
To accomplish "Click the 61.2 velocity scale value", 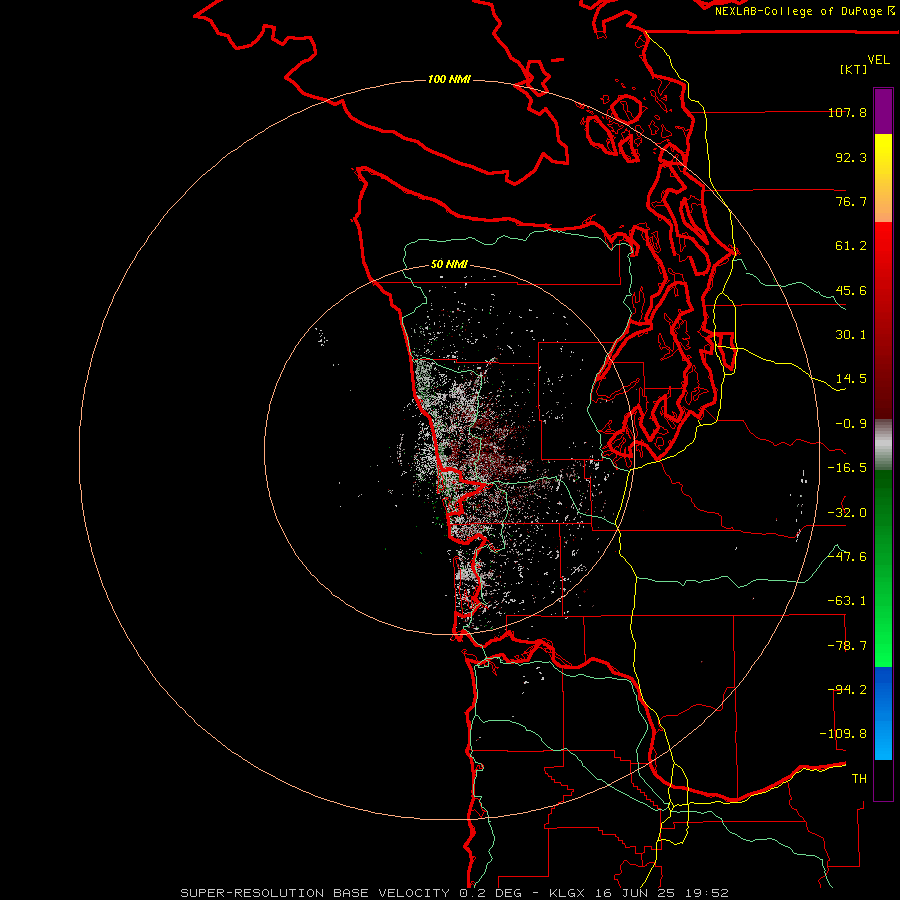I will [851, 246].
